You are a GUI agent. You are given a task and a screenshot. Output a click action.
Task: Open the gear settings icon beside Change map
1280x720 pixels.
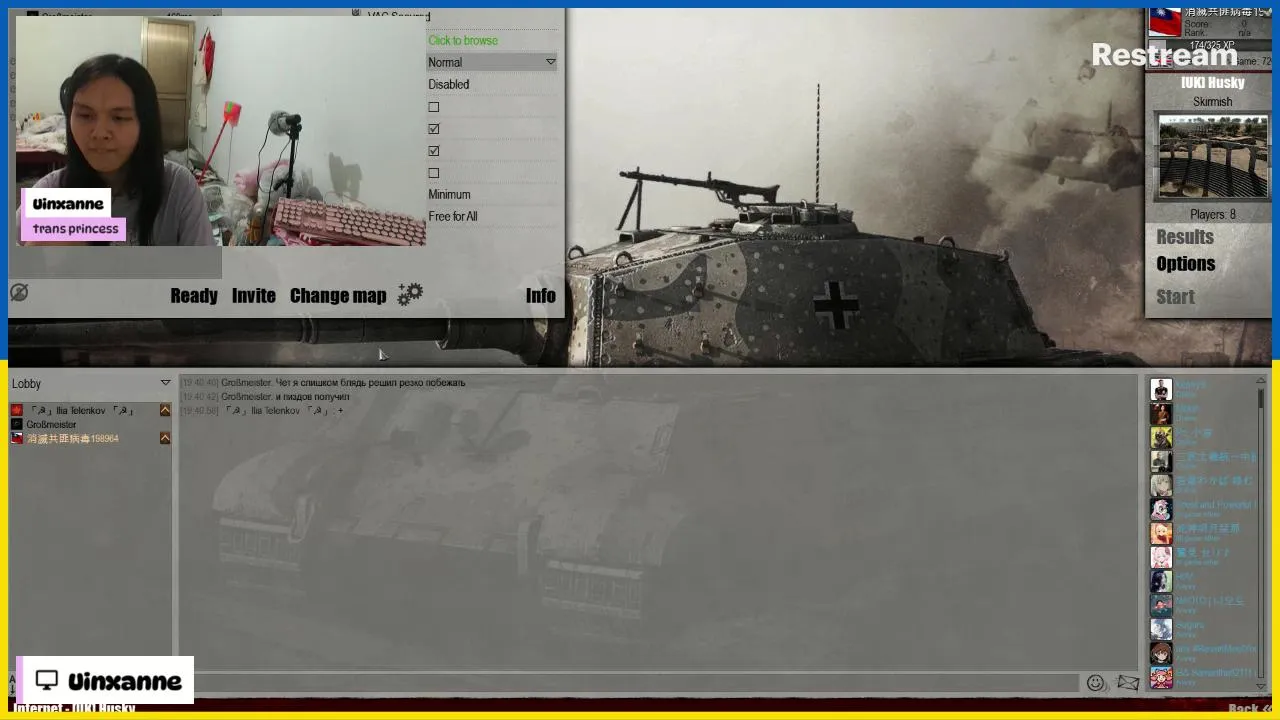point(410,294)
